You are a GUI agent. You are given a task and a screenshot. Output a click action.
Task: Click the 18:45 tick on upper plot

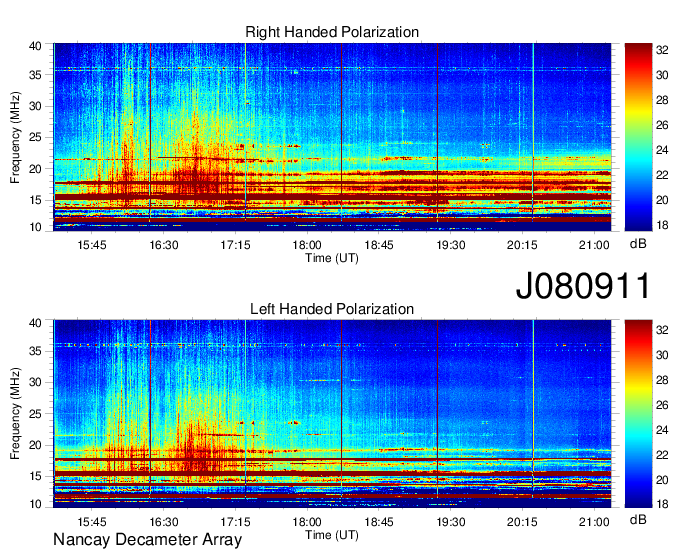[x=379, y=245]
